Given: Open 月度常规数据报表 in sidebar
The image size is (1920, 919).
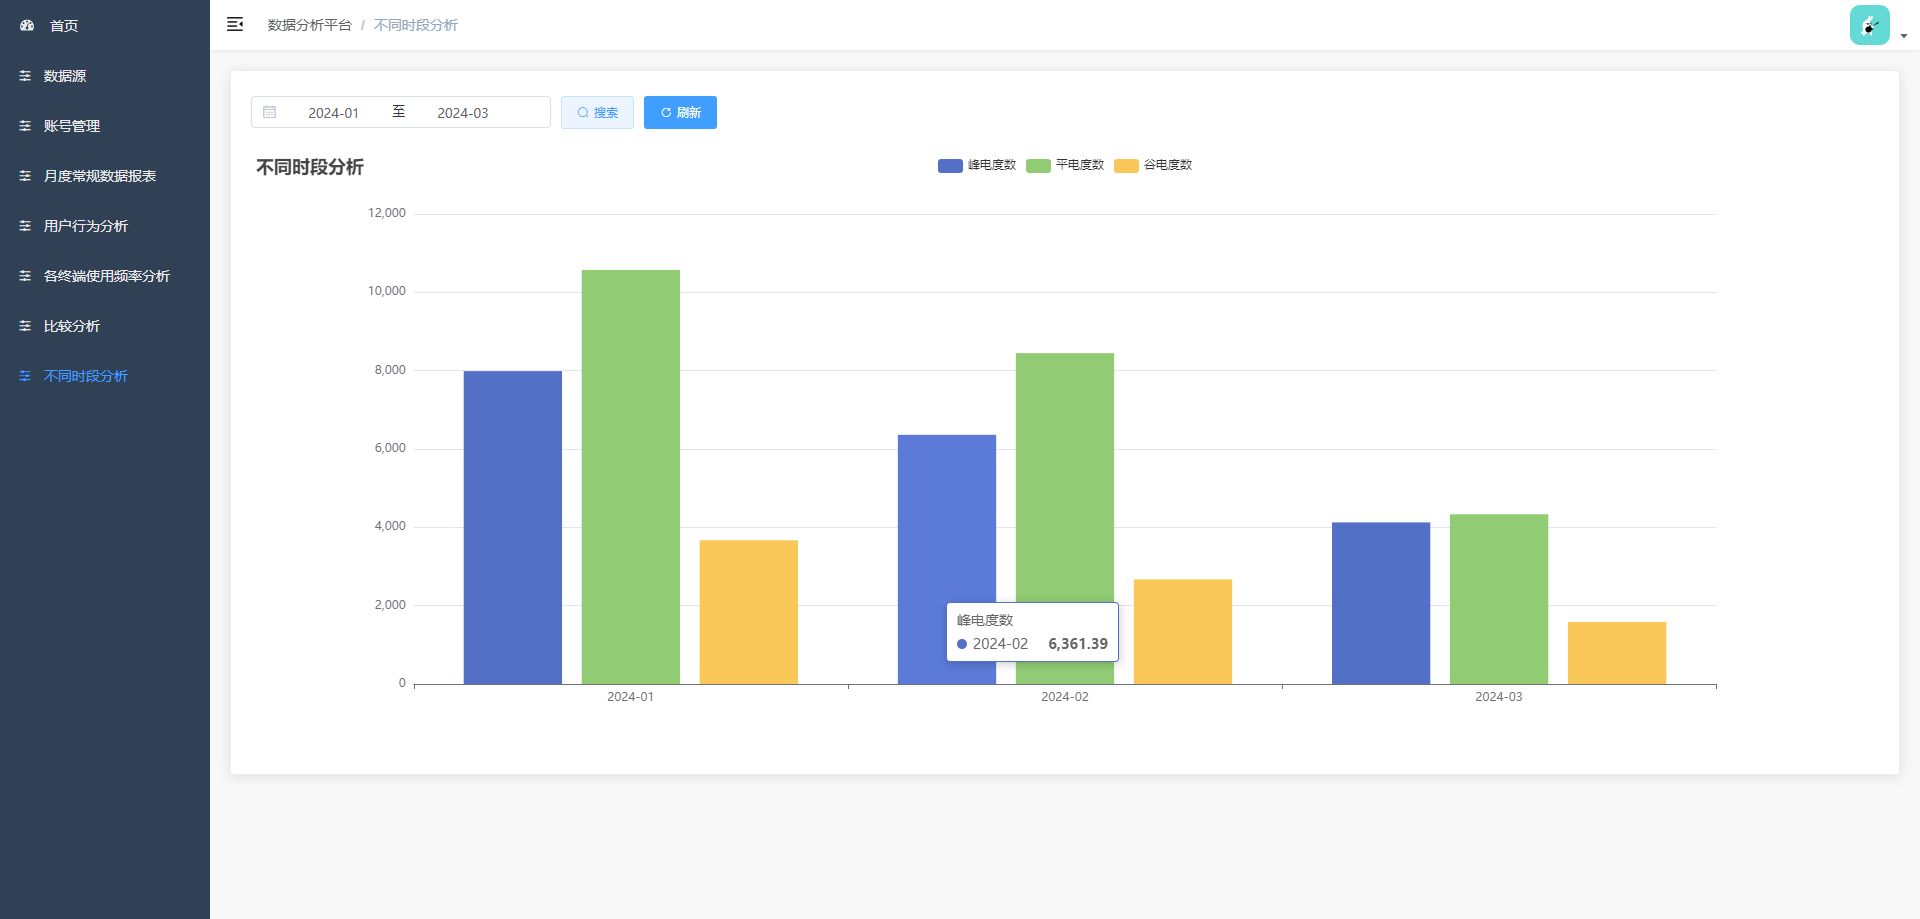Looking at the screenshot, I should point(100,176).
